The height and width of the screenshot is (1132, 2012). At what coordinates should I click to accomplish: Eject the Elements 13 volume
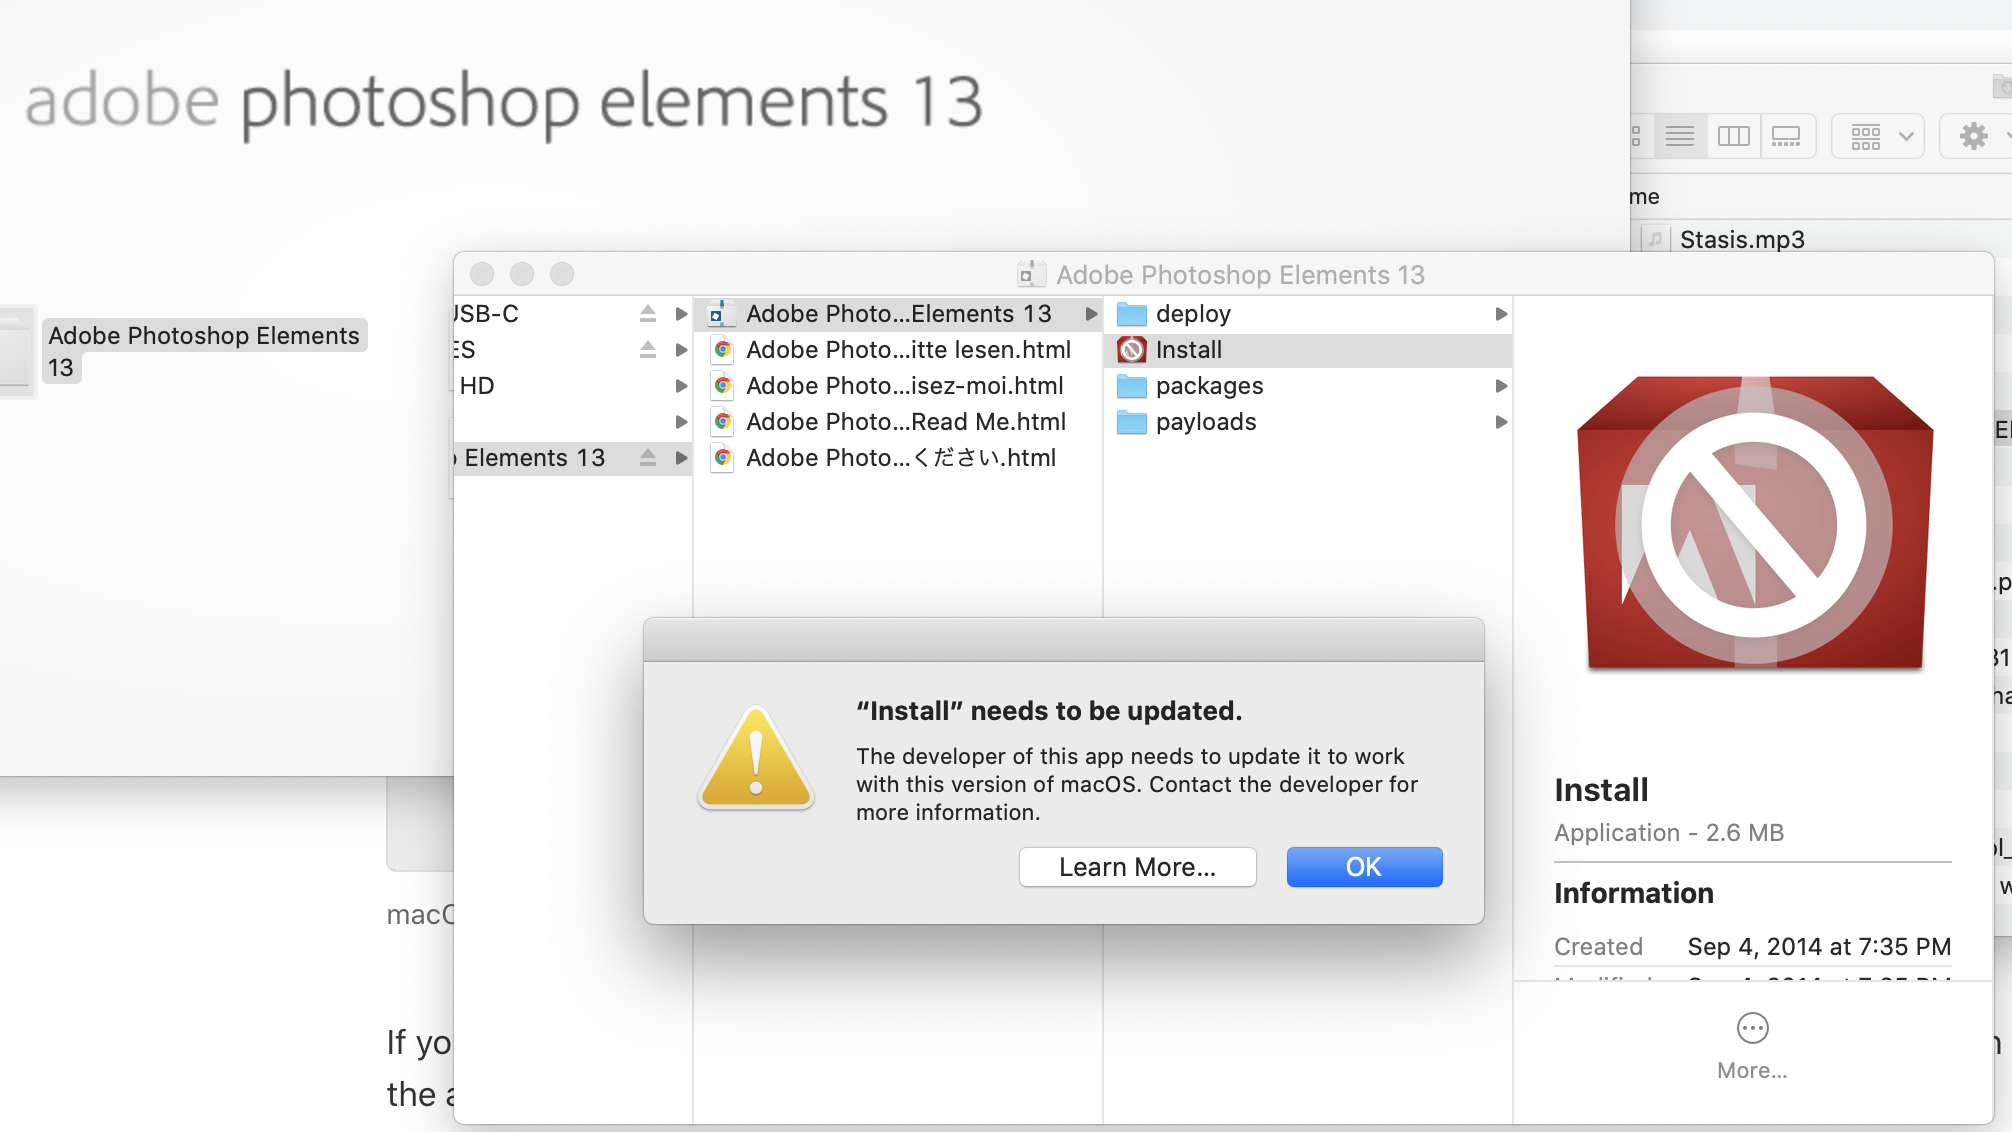pos(648,458)
